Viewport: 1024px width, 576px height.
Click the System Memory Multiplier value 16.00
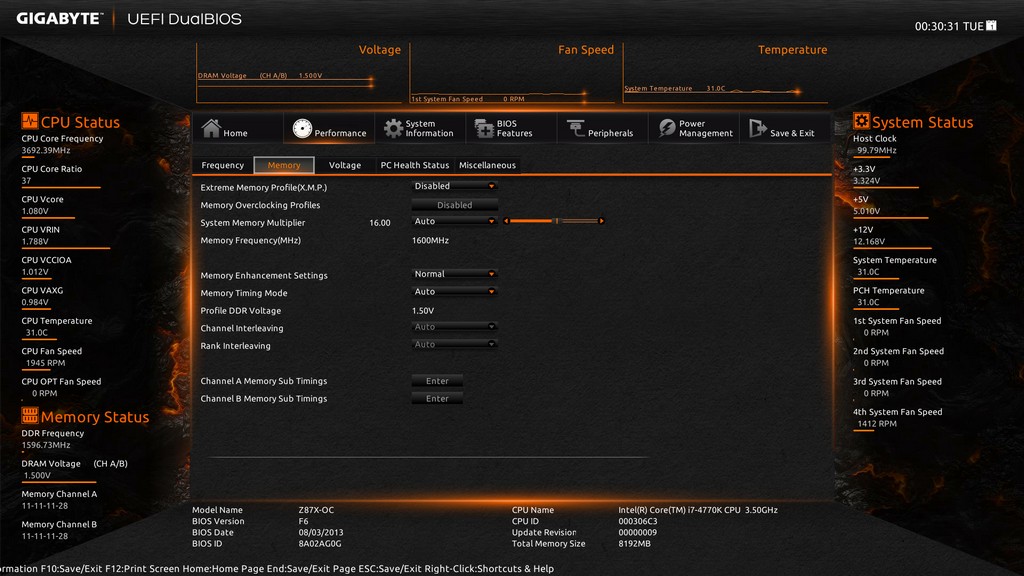(379, 223)
